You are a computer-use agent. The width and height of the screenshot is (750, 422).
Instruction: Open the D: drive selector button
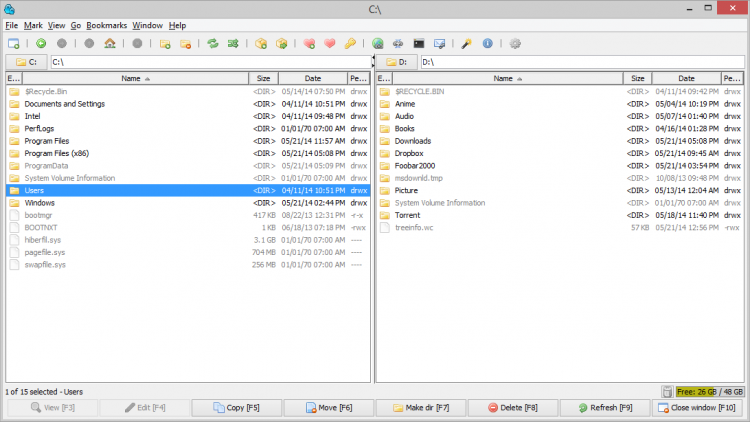pyautogui.click(x=397, y=62)
